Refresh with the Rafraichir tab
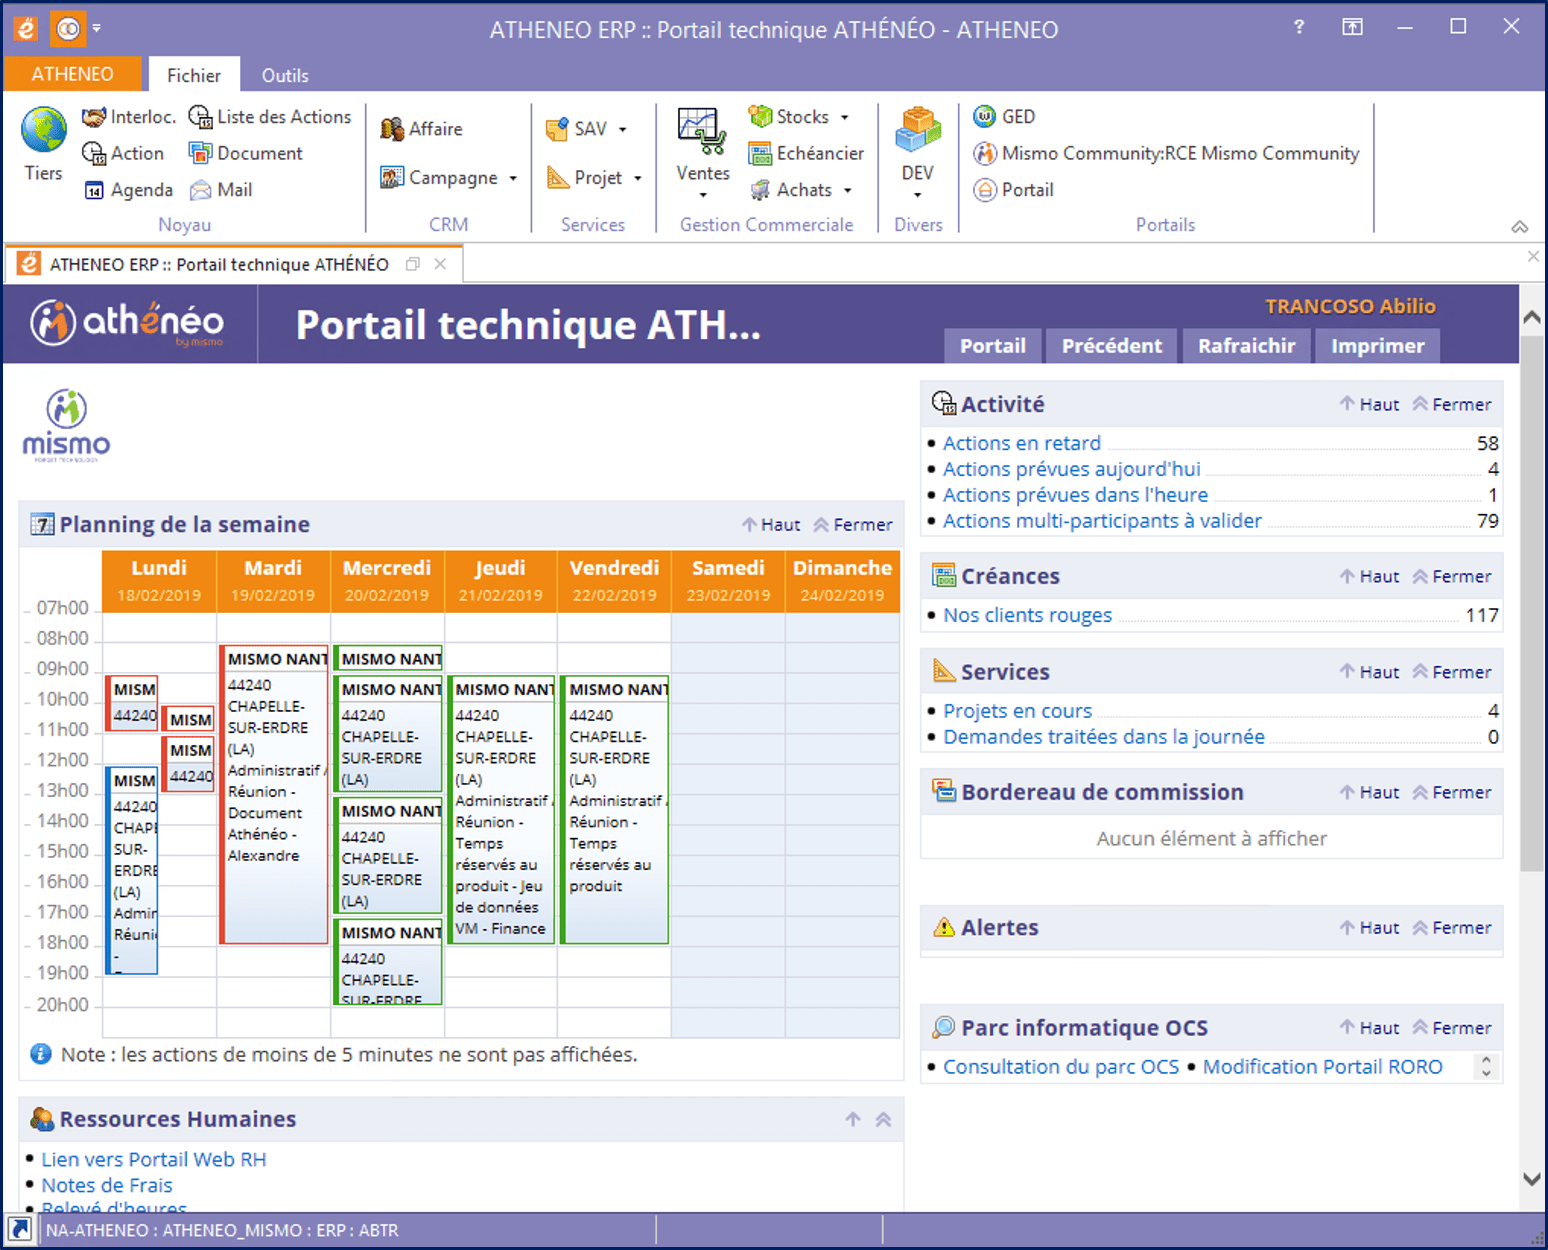Image resolution: width=1548 pixels, height=1250 pixels. (x=1247, y=346)
